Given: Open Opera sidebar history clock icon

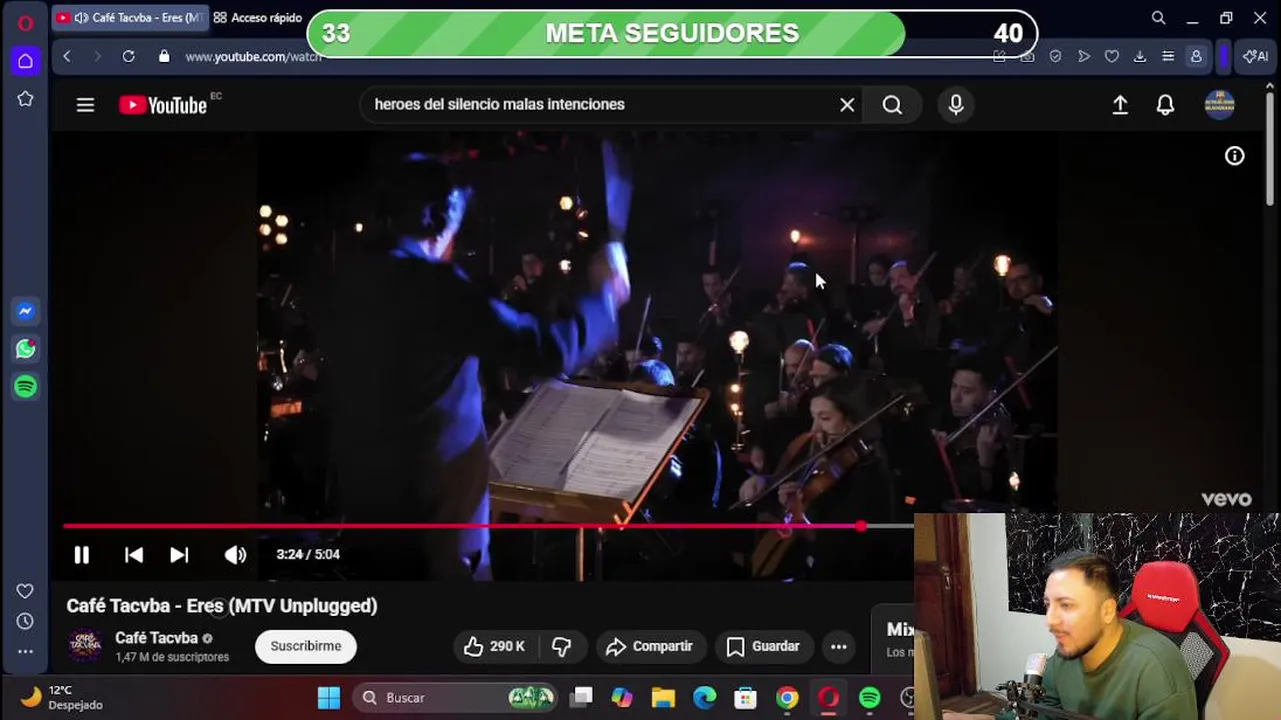Looking at the screenshot, I should pos(25,621).
